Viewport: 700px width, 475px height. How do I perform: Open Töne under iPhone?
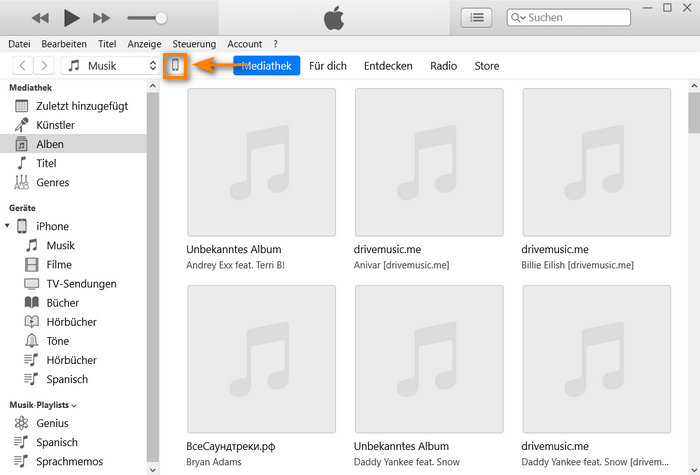click(x=73, y=341)
